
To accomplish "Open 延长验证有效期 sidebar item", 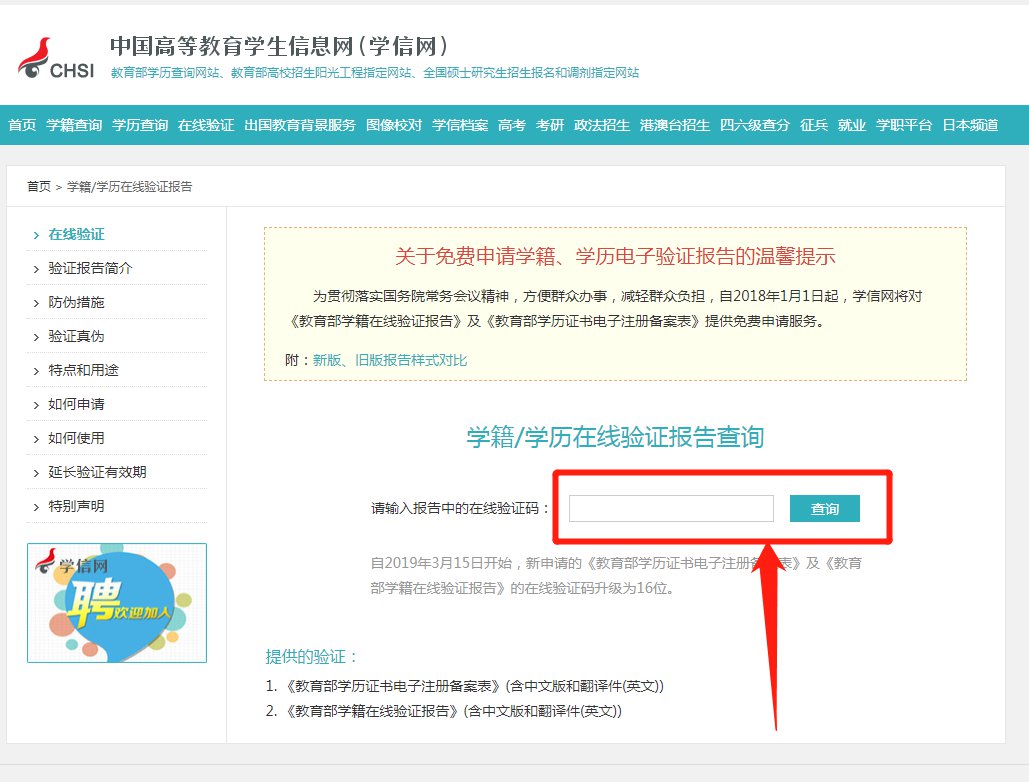I will coord(97,472).
